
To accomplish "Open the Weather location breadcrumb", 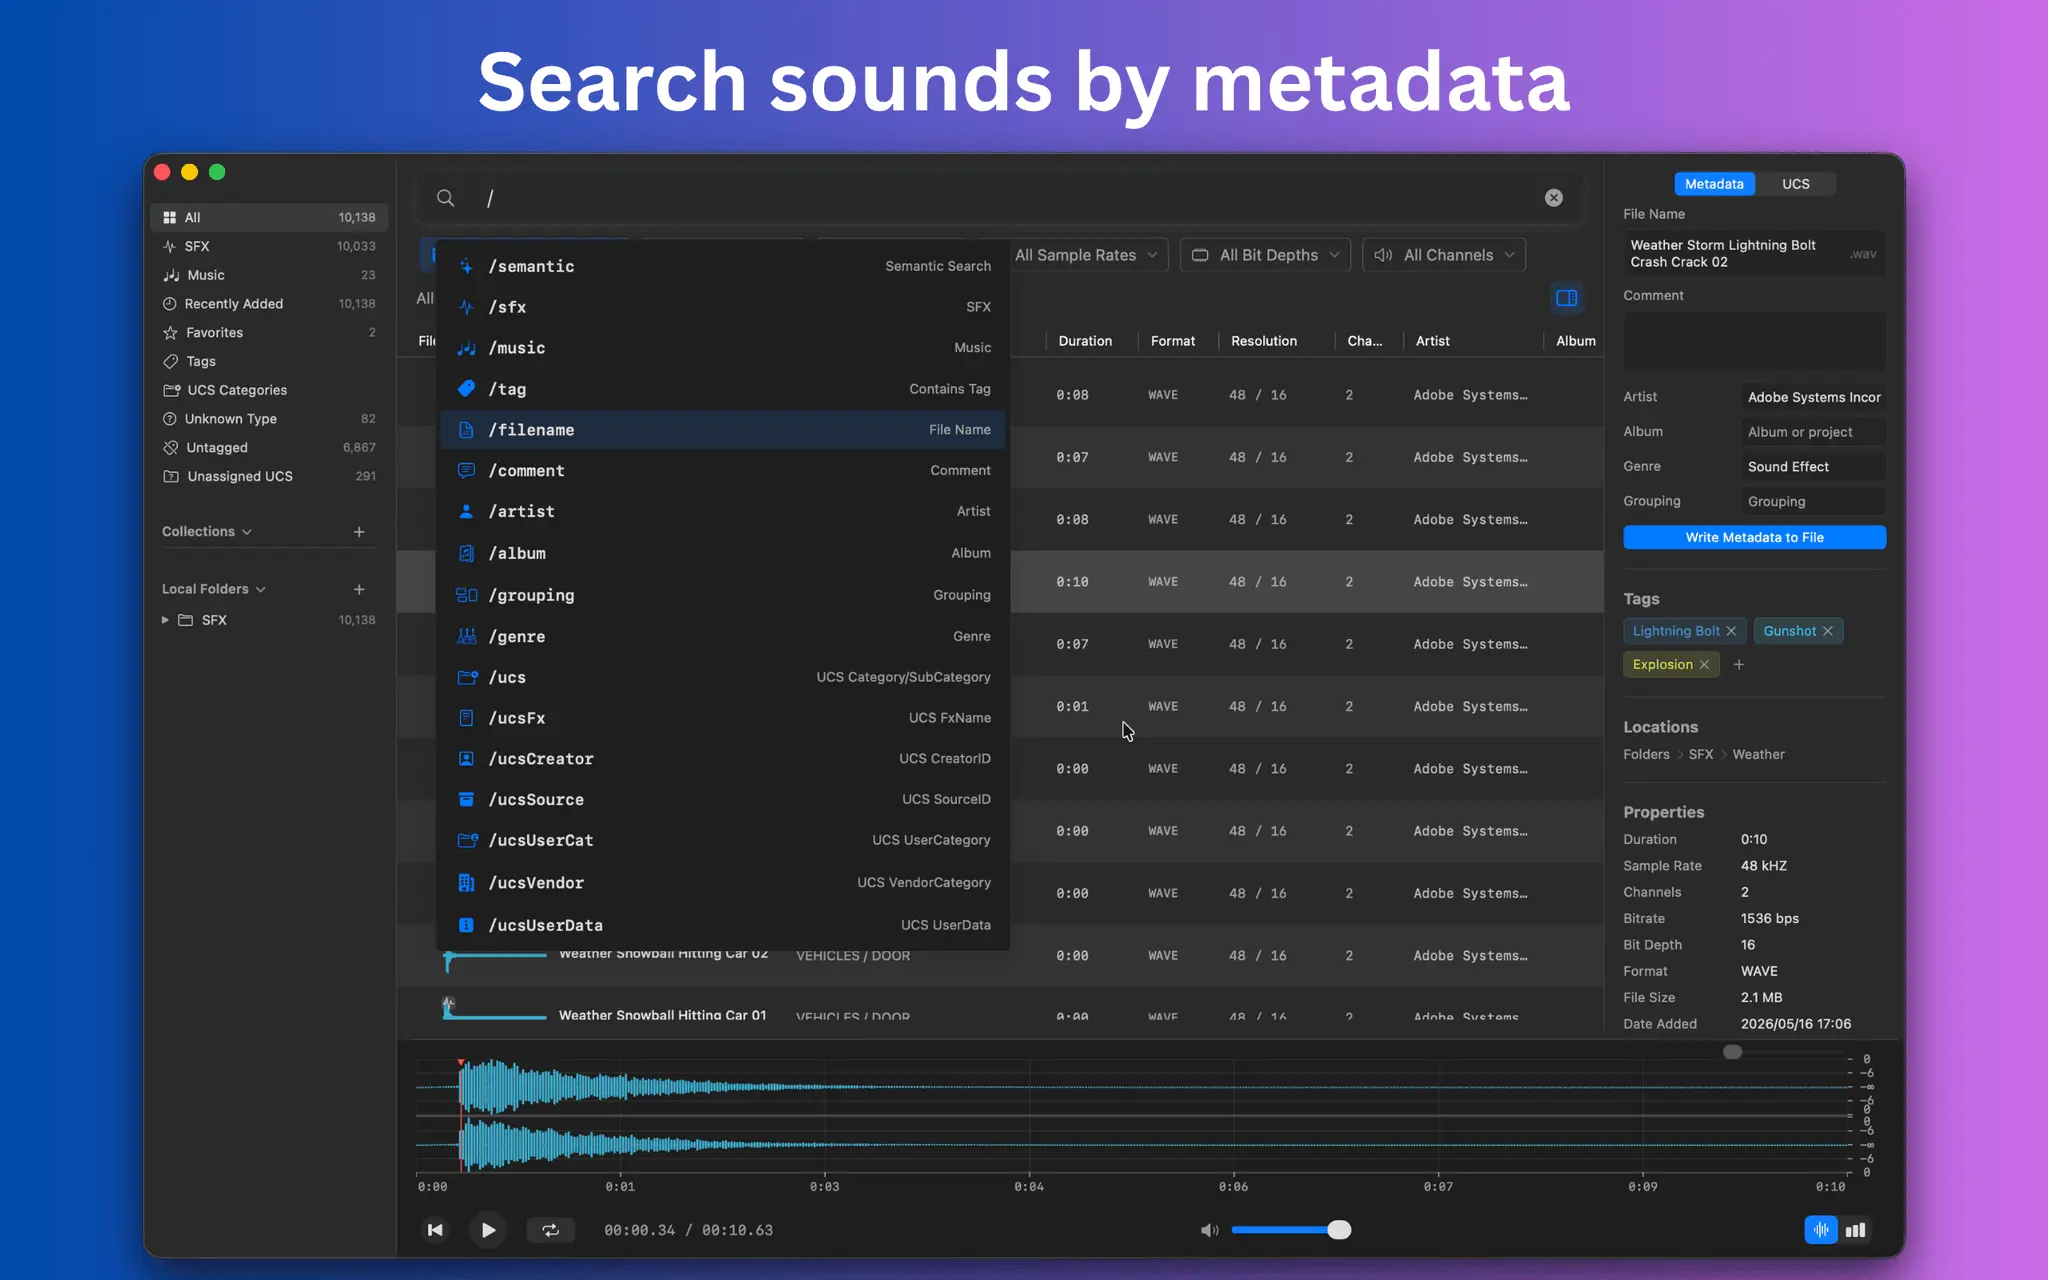I will (1758, 755).
